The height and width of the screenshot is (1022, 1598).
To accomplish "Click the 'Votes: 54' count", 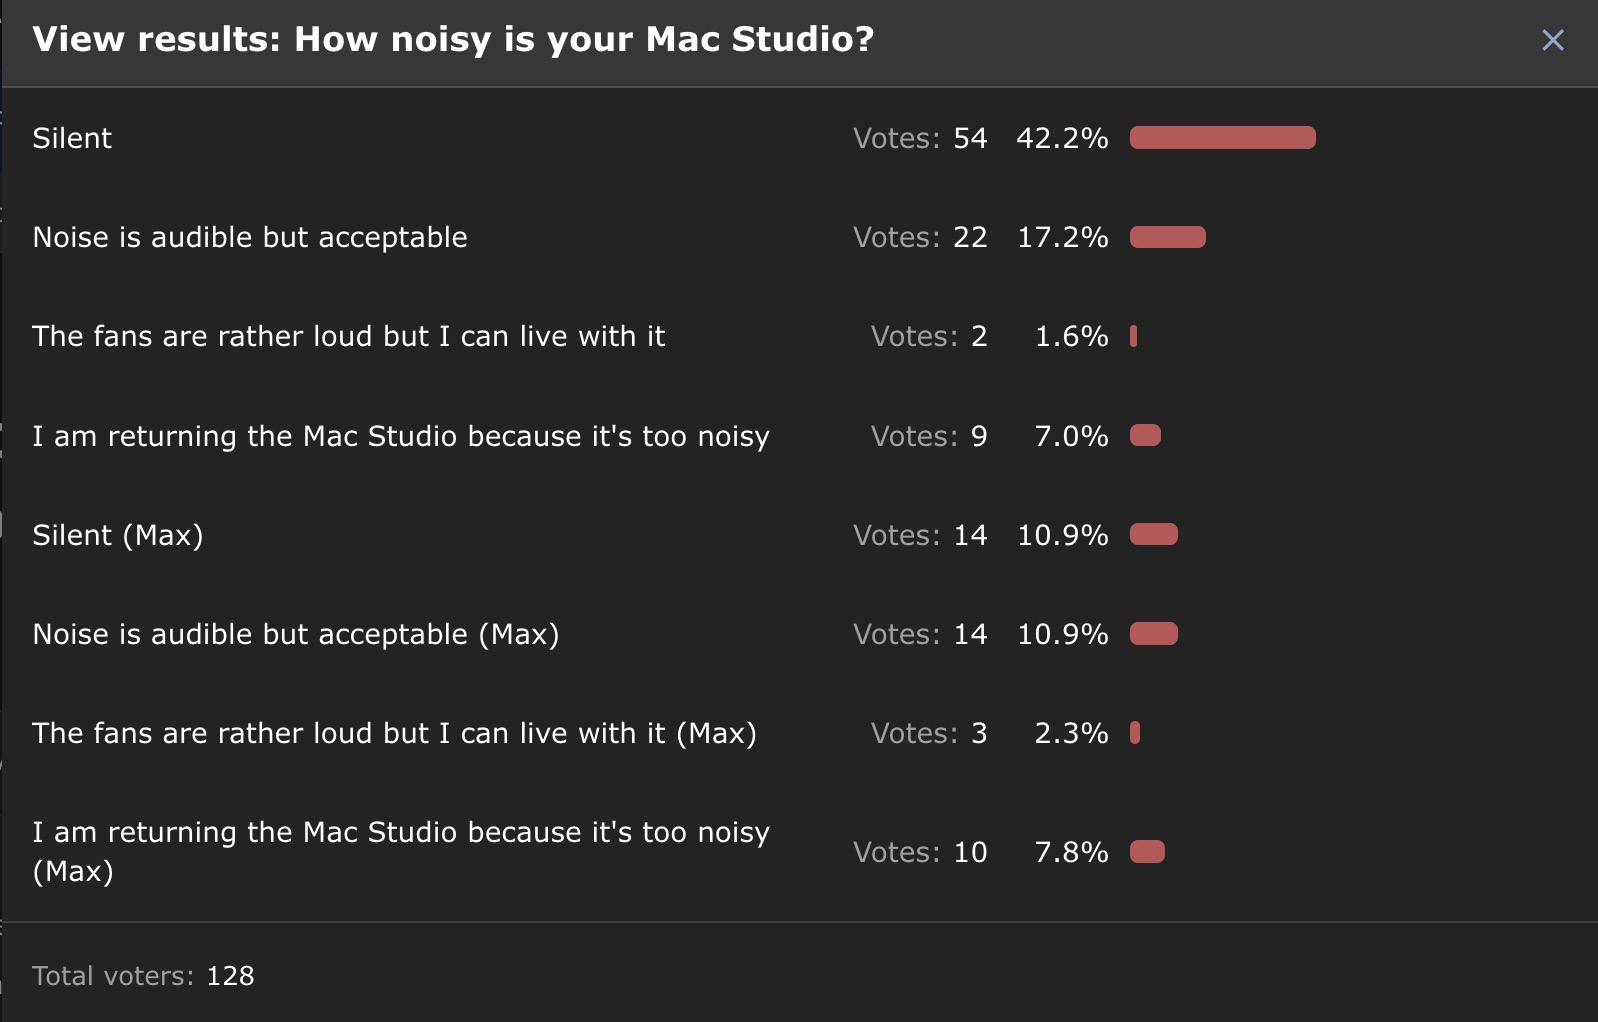I will click(x=920, y=138).
